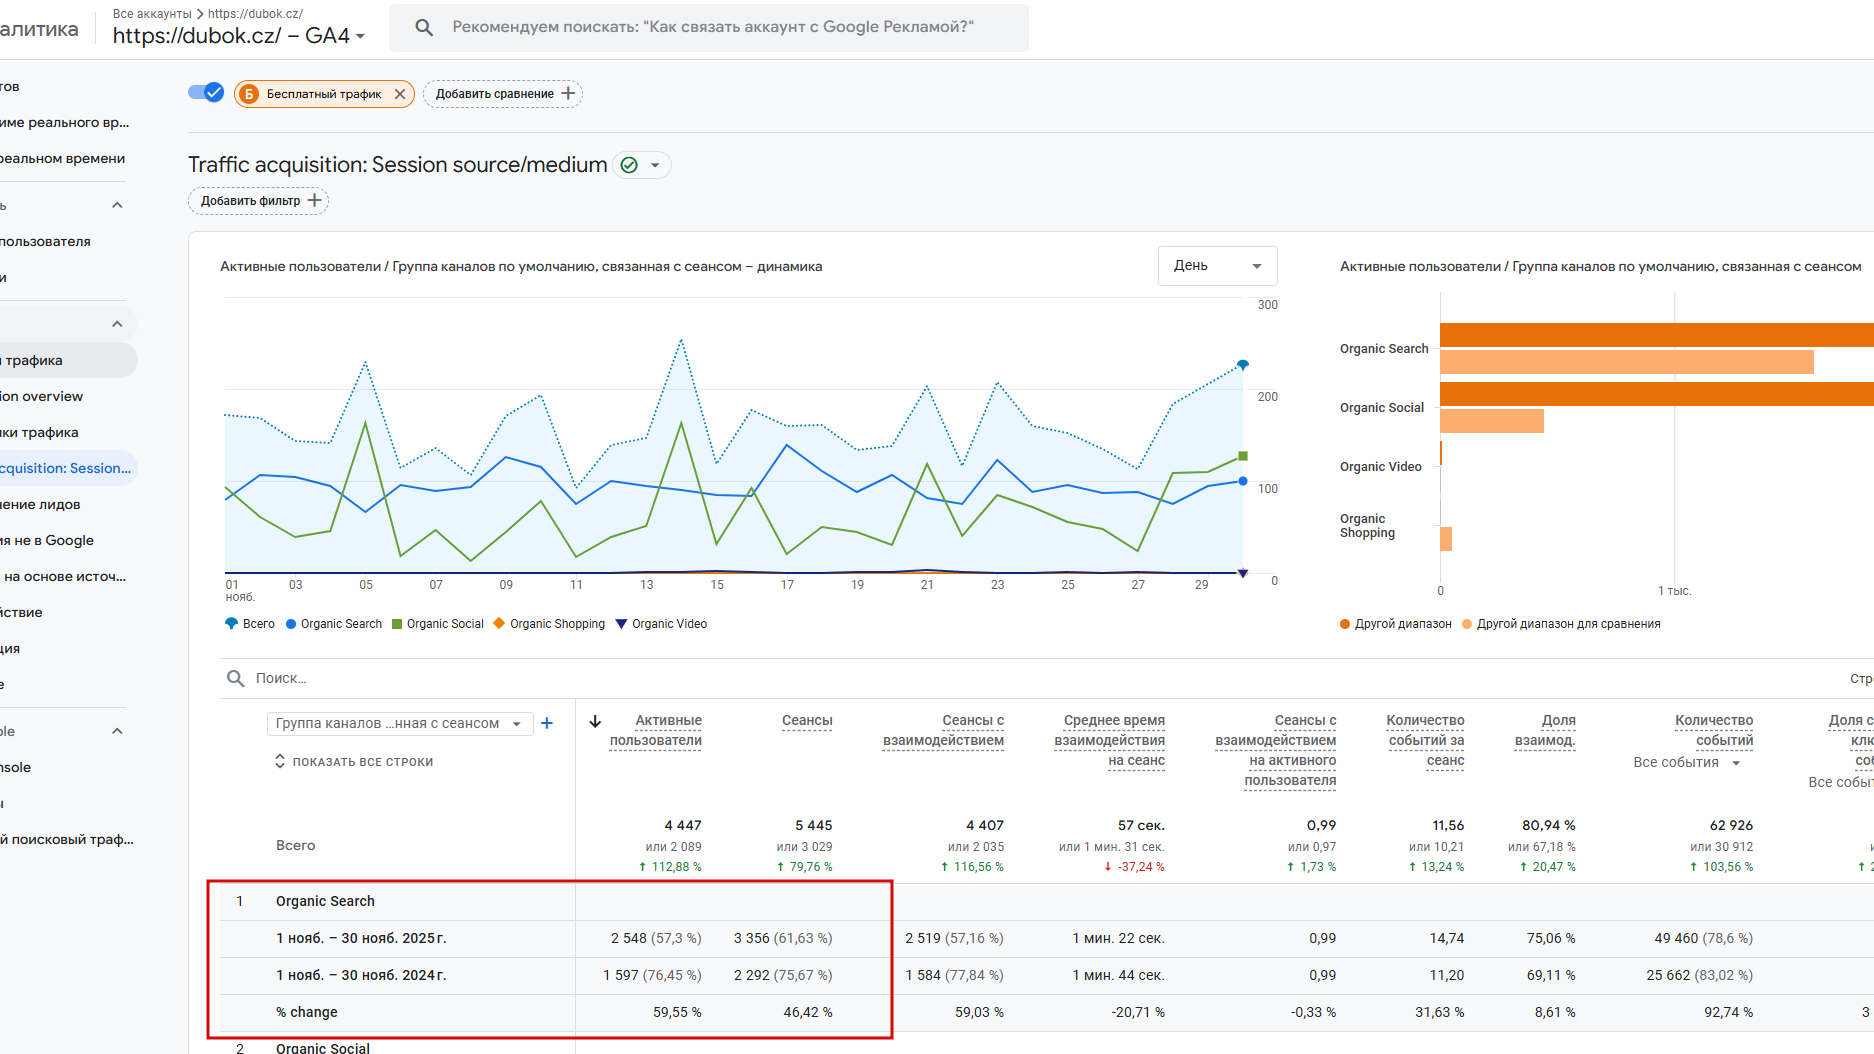Click the plus icon to add a dimension

pos(547,723)
